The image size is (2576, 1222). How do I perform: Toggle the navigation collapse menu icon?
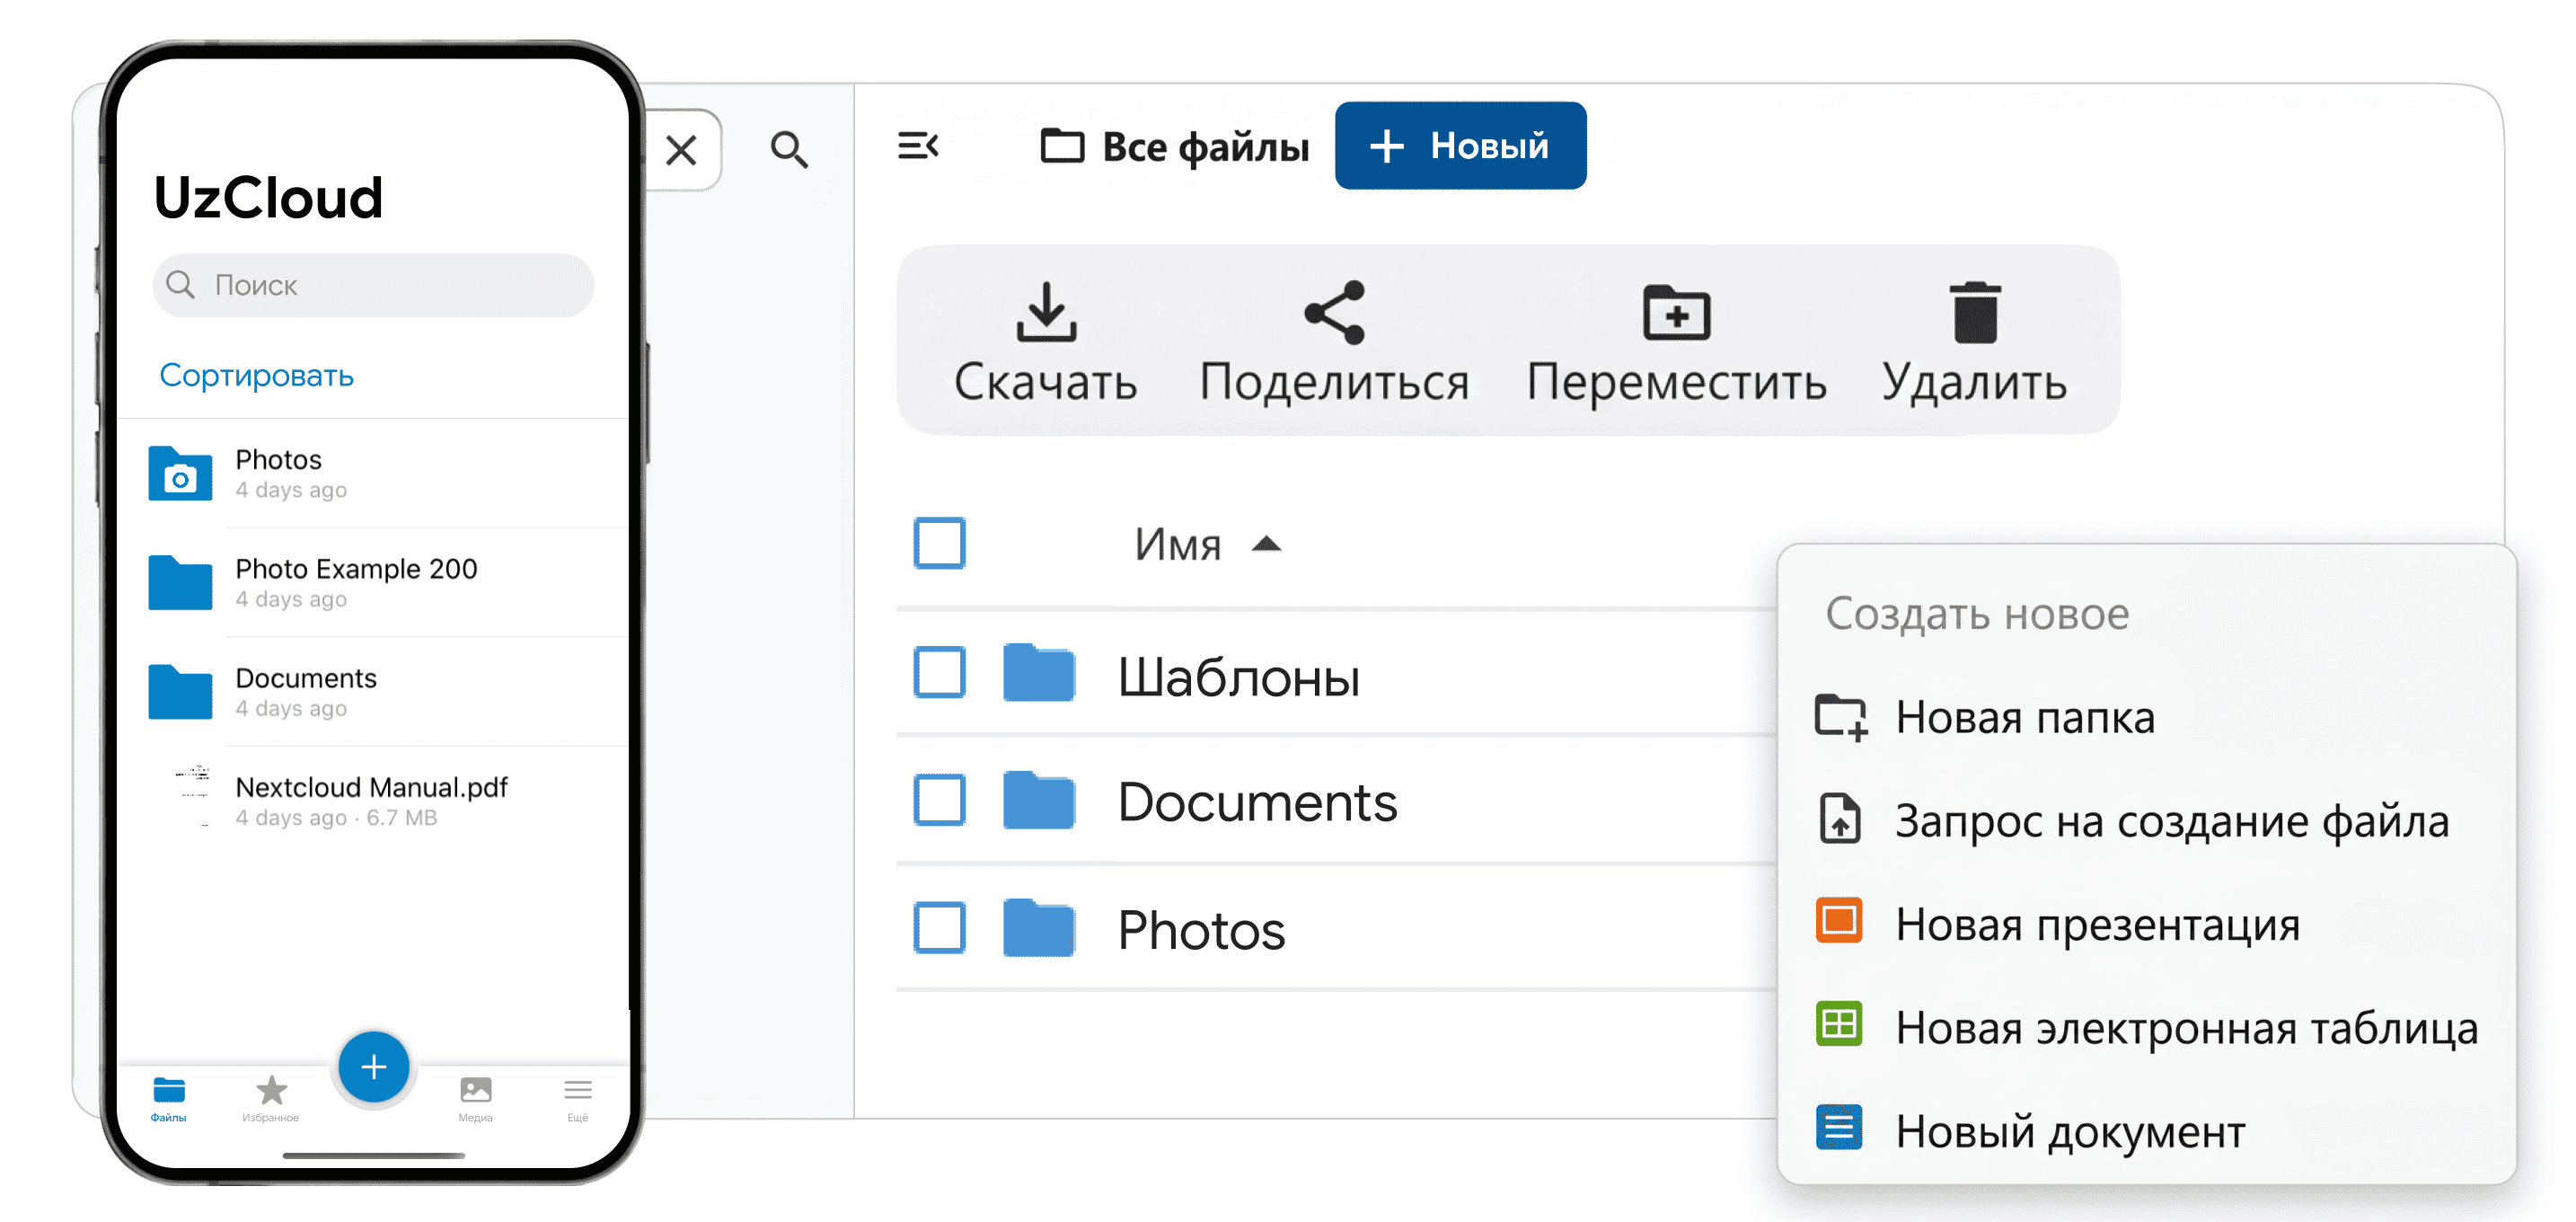[x=918, y=146]
